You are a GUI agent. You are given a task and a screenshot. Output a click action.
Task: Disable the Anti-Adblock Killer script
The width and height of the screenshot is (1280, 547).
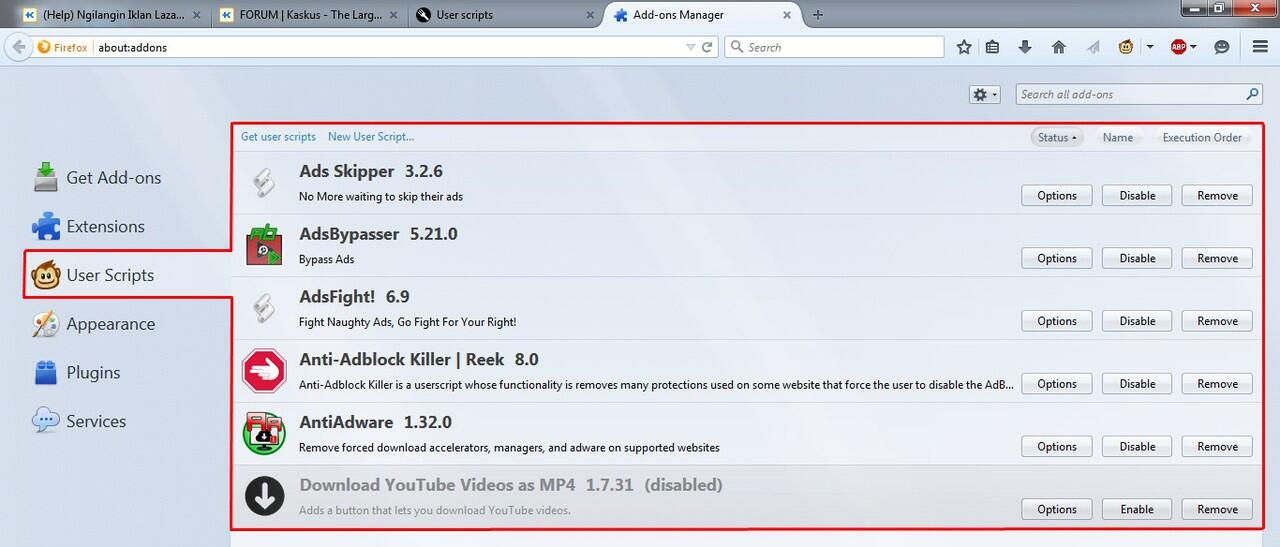[x=1137, y=384]
